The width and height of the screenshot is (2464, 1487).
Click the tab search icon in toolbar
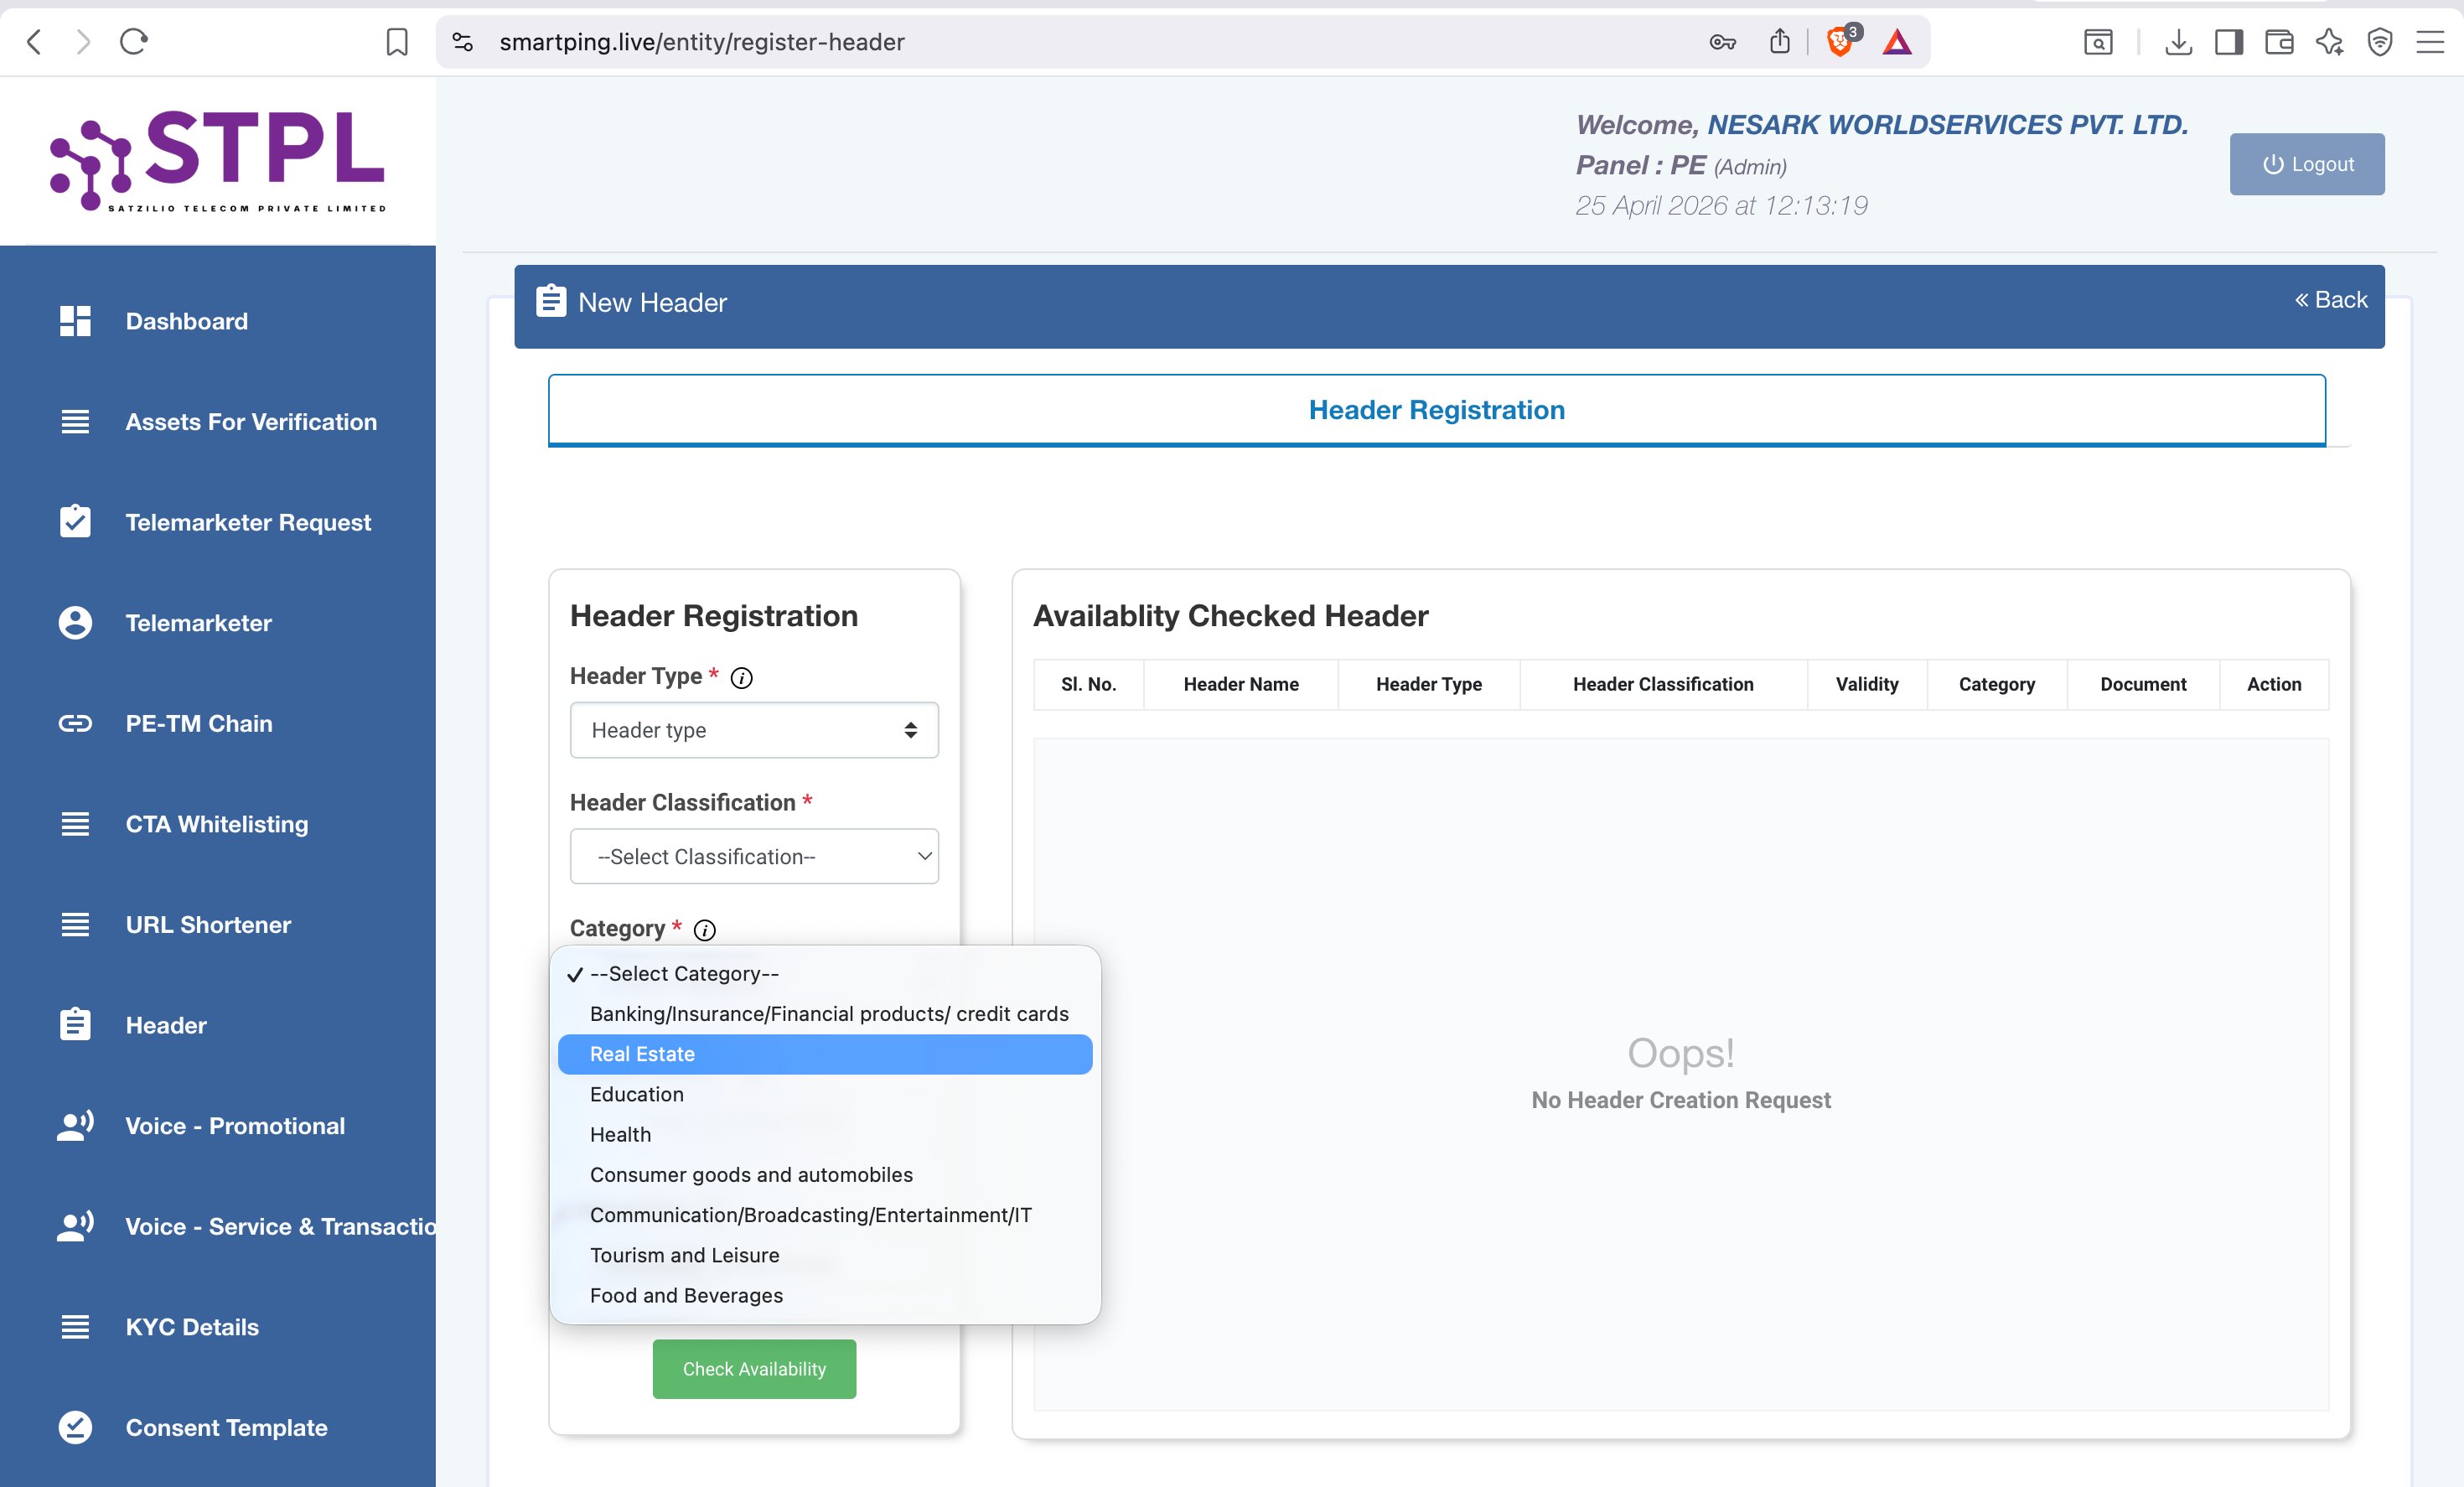[x=2098, y=42]
